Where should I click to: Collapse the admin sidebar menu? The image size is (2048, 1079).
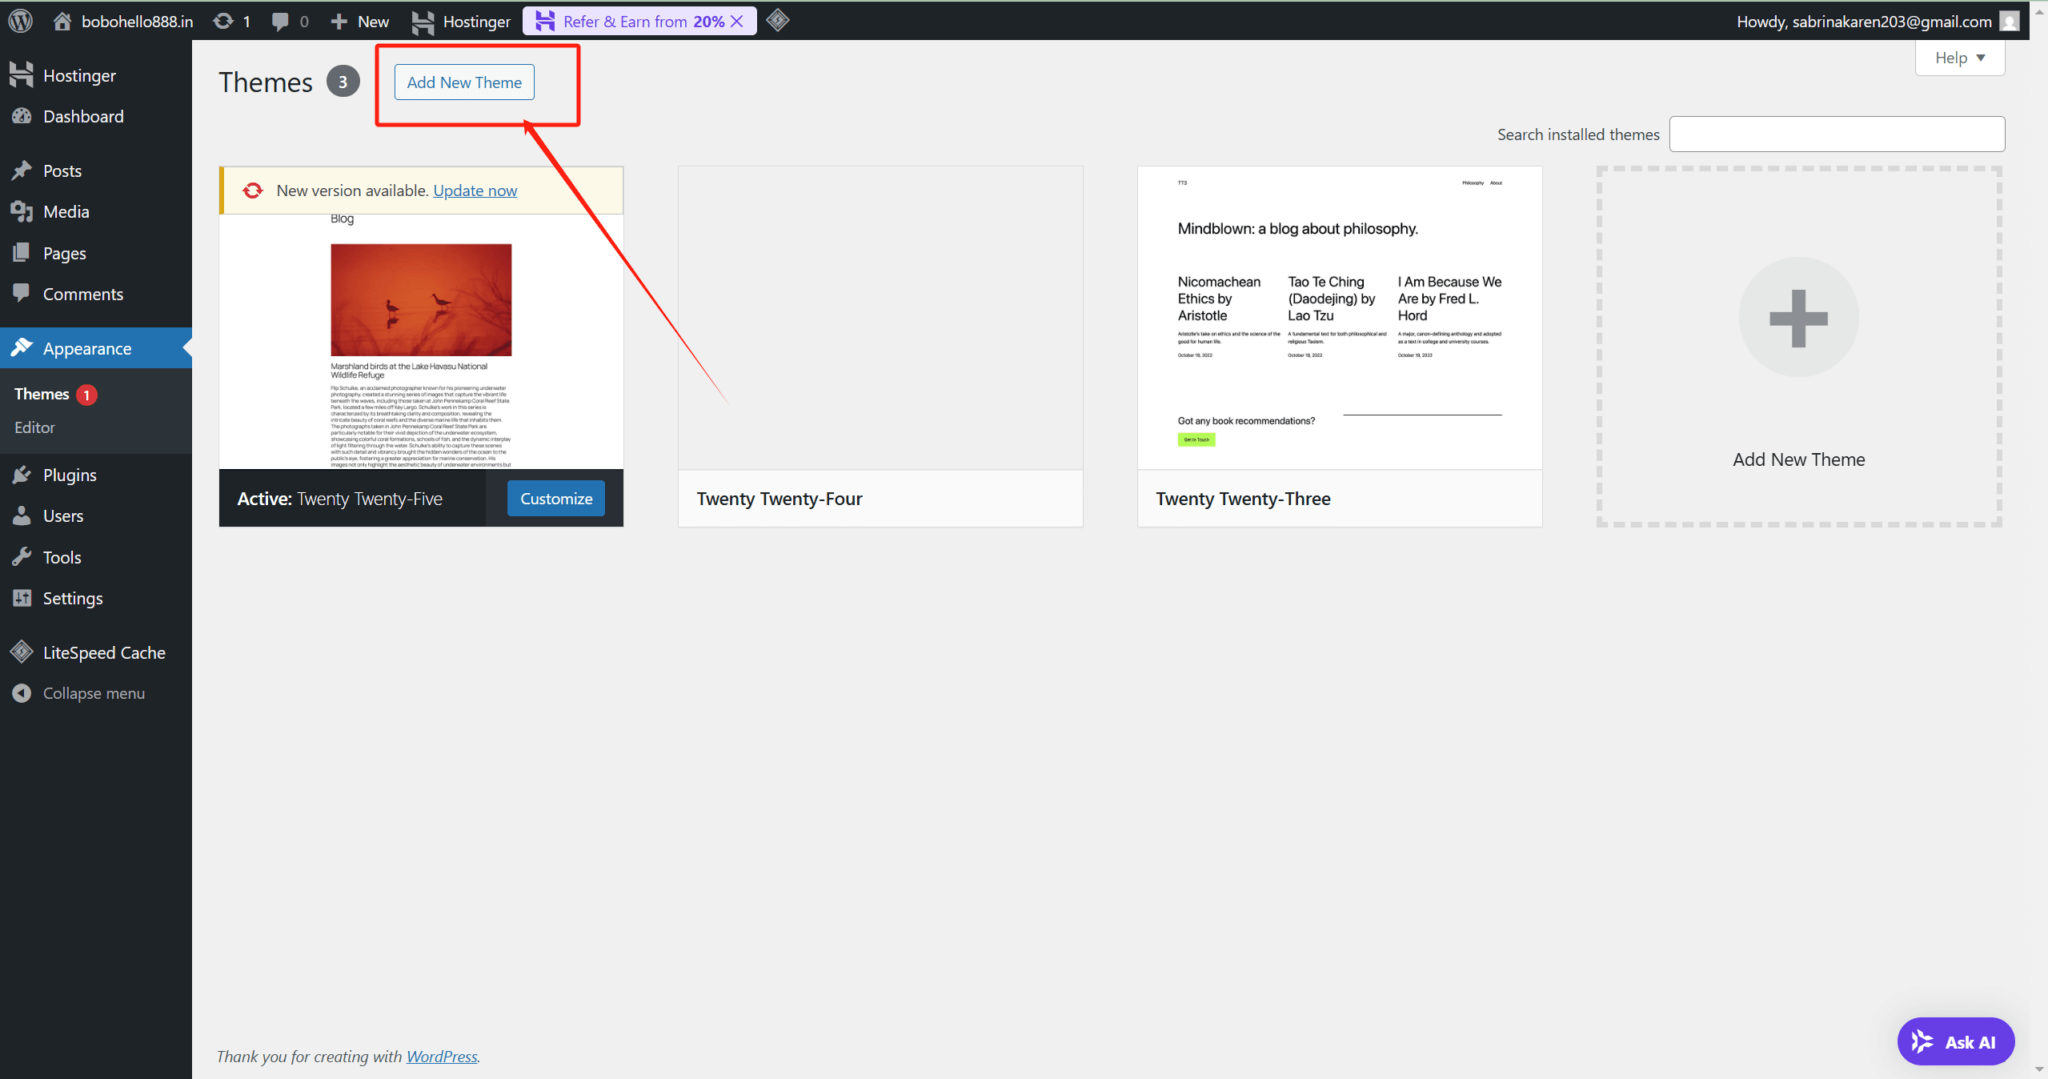[x=93, y=693]
